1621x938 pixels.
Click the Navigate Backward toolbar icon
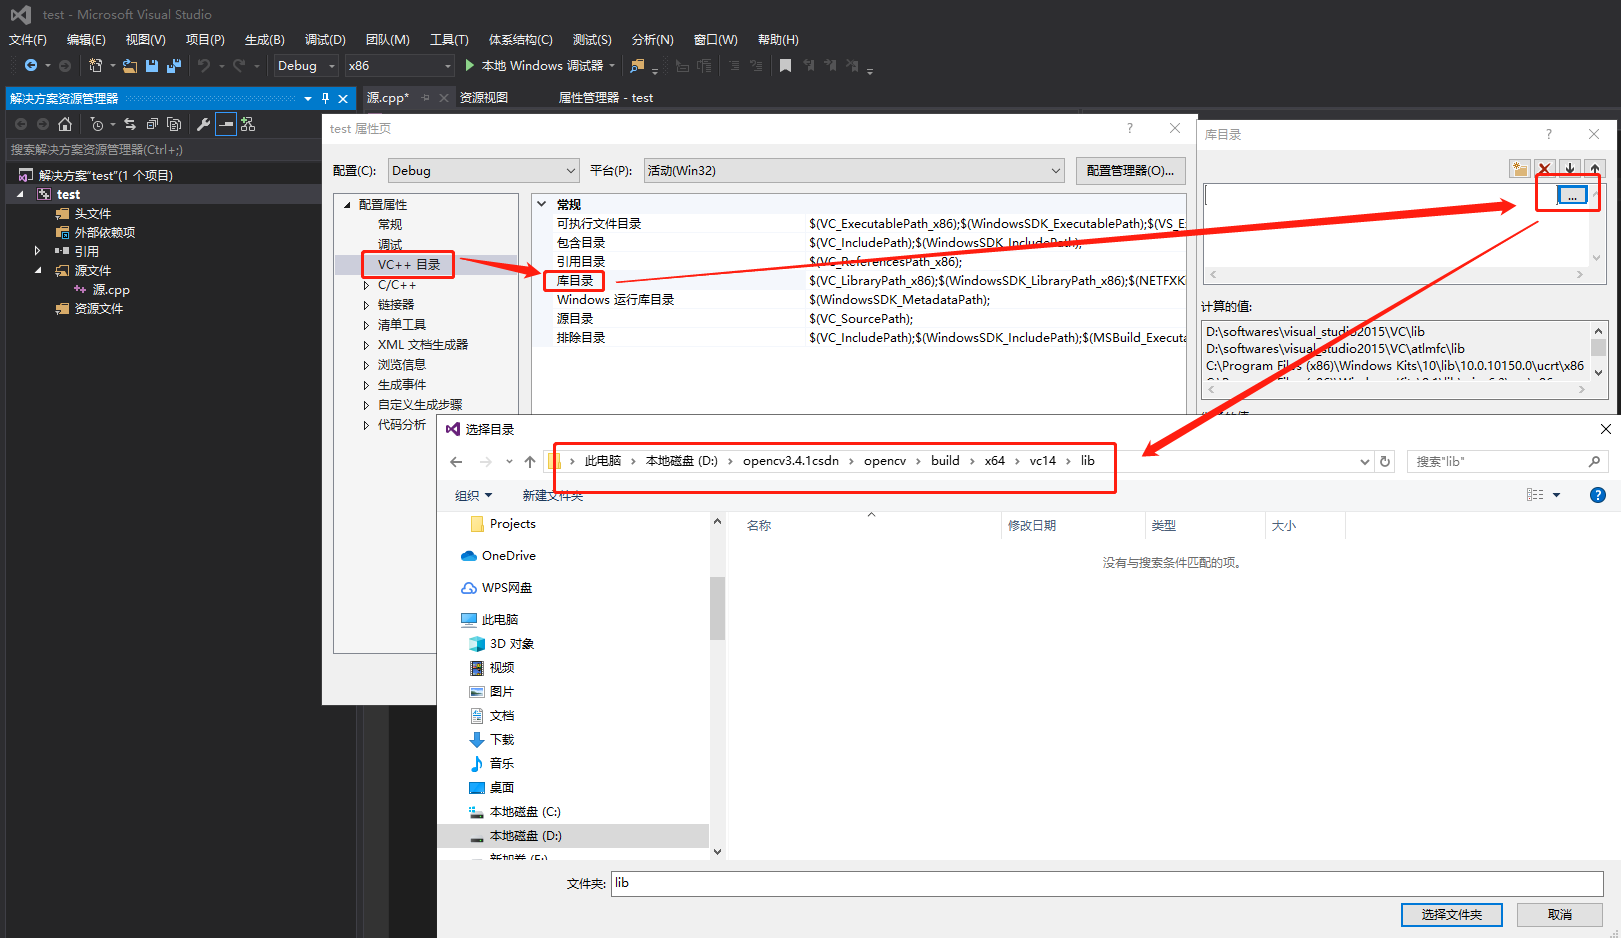point(31,66)
